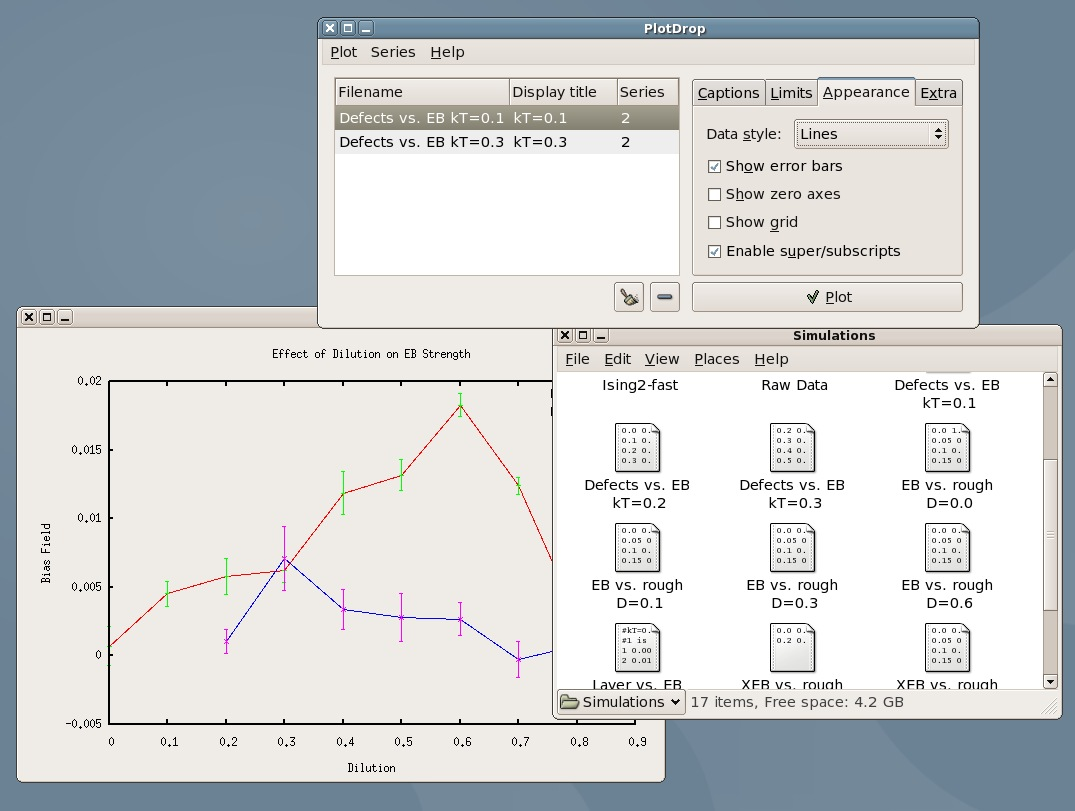Viewport: 1075px width, 811px height.
Task: Click the remove series minus button
Action: [664, 297]
